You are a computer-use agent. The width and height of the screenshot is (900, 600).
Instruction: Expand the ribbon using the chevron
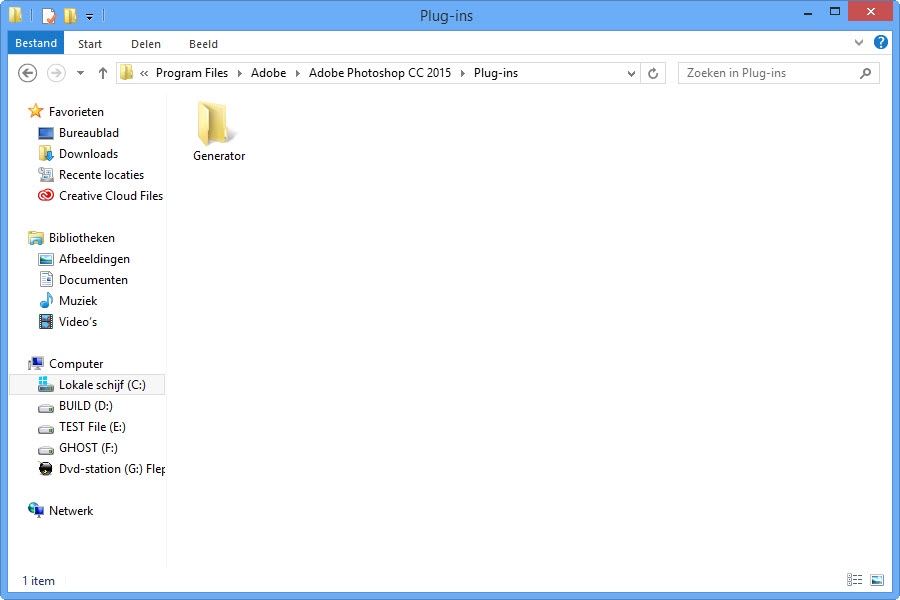(x=859, y=43)
